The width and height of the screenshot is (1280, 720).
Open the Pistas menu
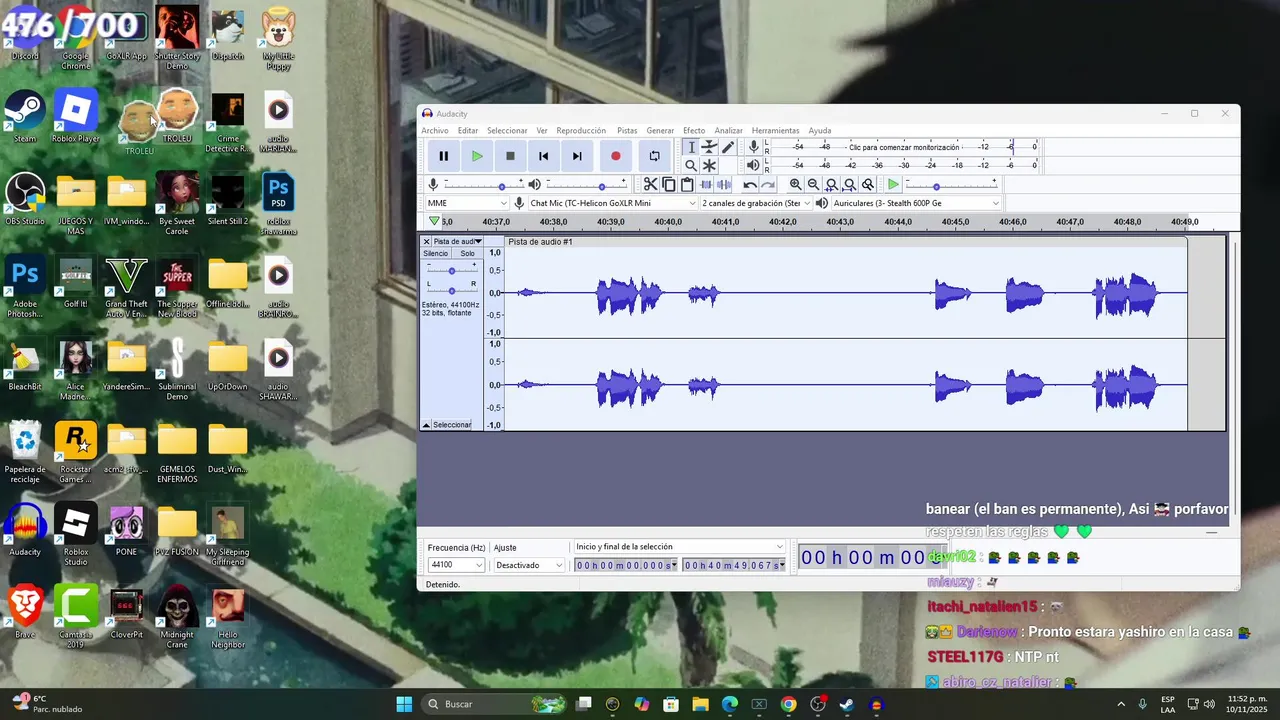point(627,131)
